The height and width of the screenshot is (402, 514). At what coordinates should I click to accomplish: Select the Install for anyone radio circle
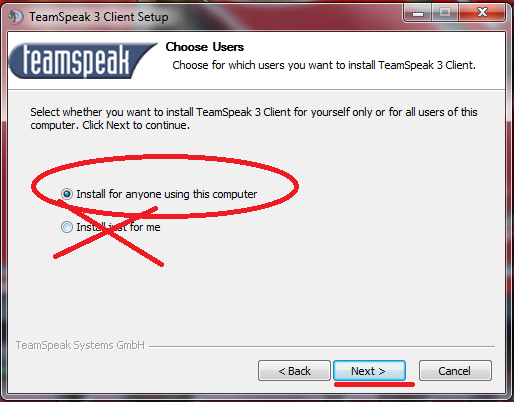tap(67, 194)
